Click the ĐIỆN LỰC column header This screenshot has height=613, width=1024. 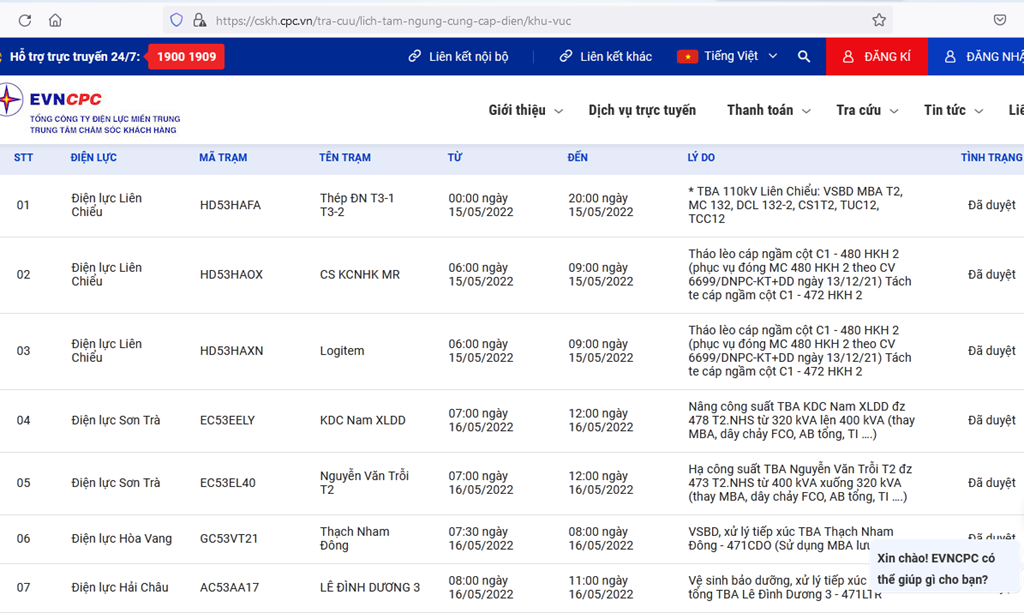[x=93, y=157]
